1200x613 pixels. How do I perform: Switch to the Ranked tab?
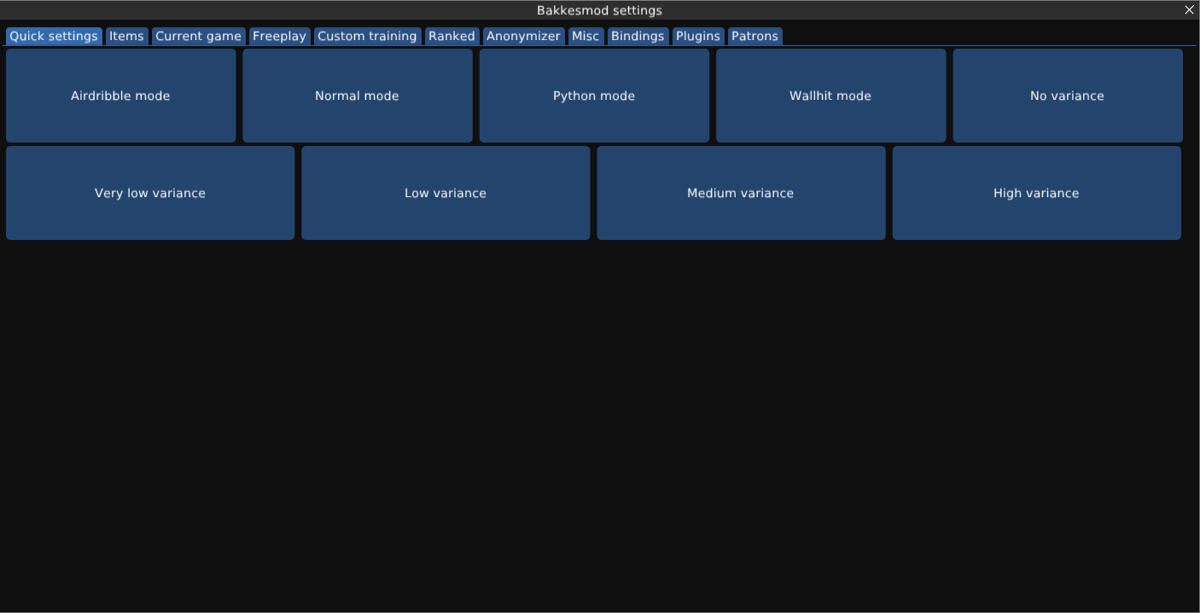tap(451, 36)
